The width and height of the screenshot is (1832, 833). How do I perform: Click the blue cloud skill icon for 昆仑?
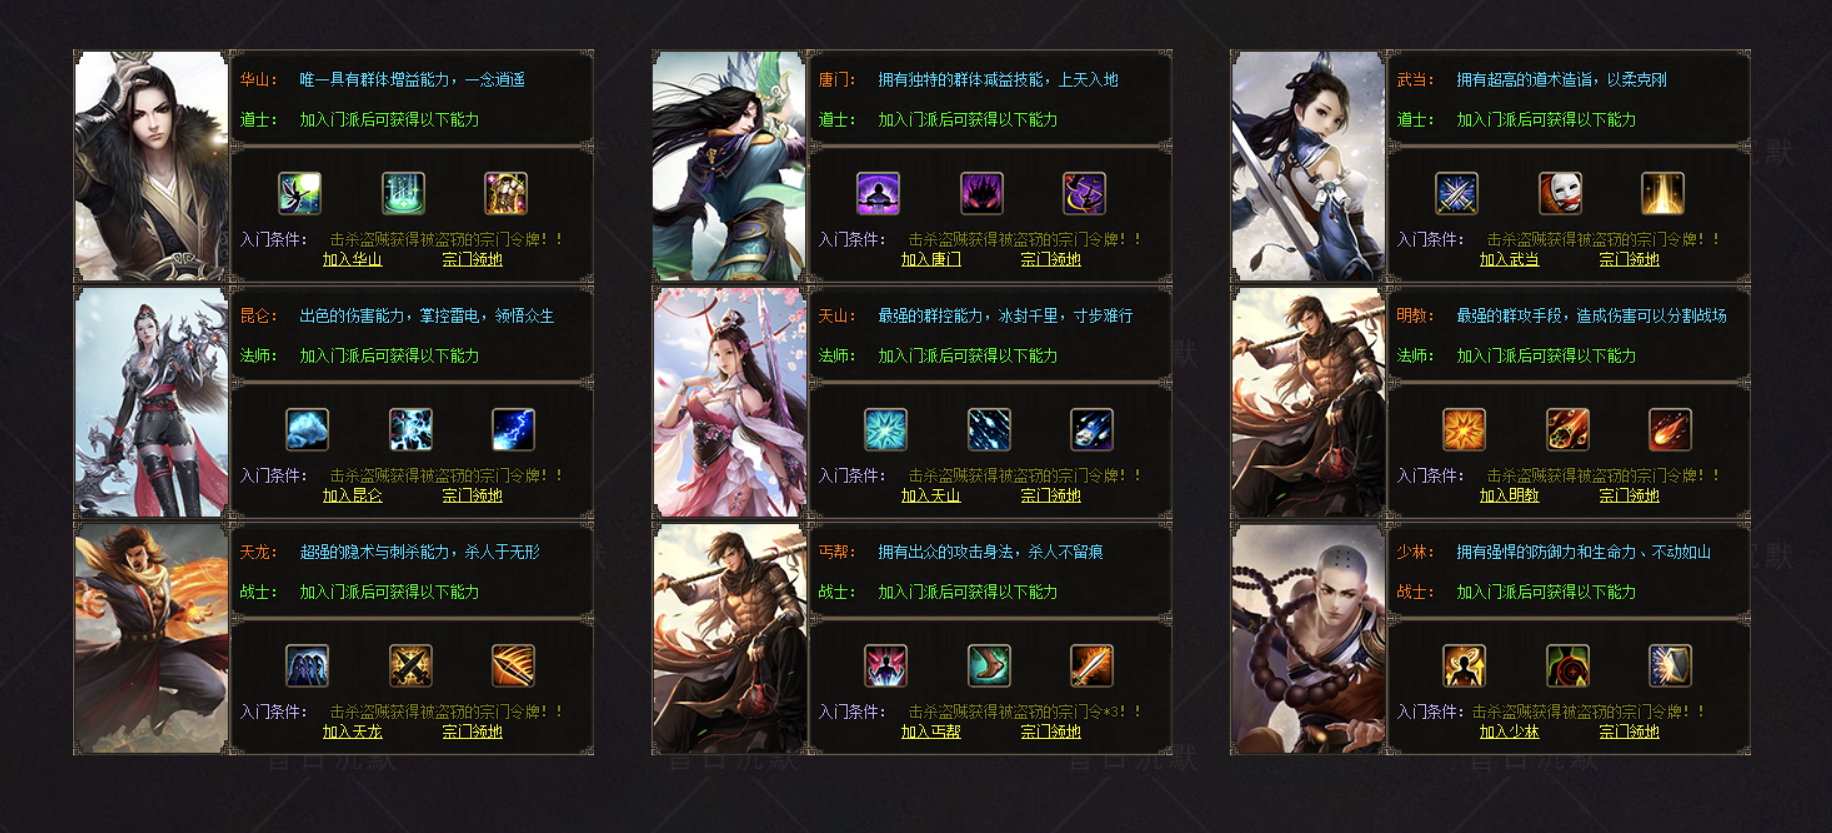(x=307, y=429)
